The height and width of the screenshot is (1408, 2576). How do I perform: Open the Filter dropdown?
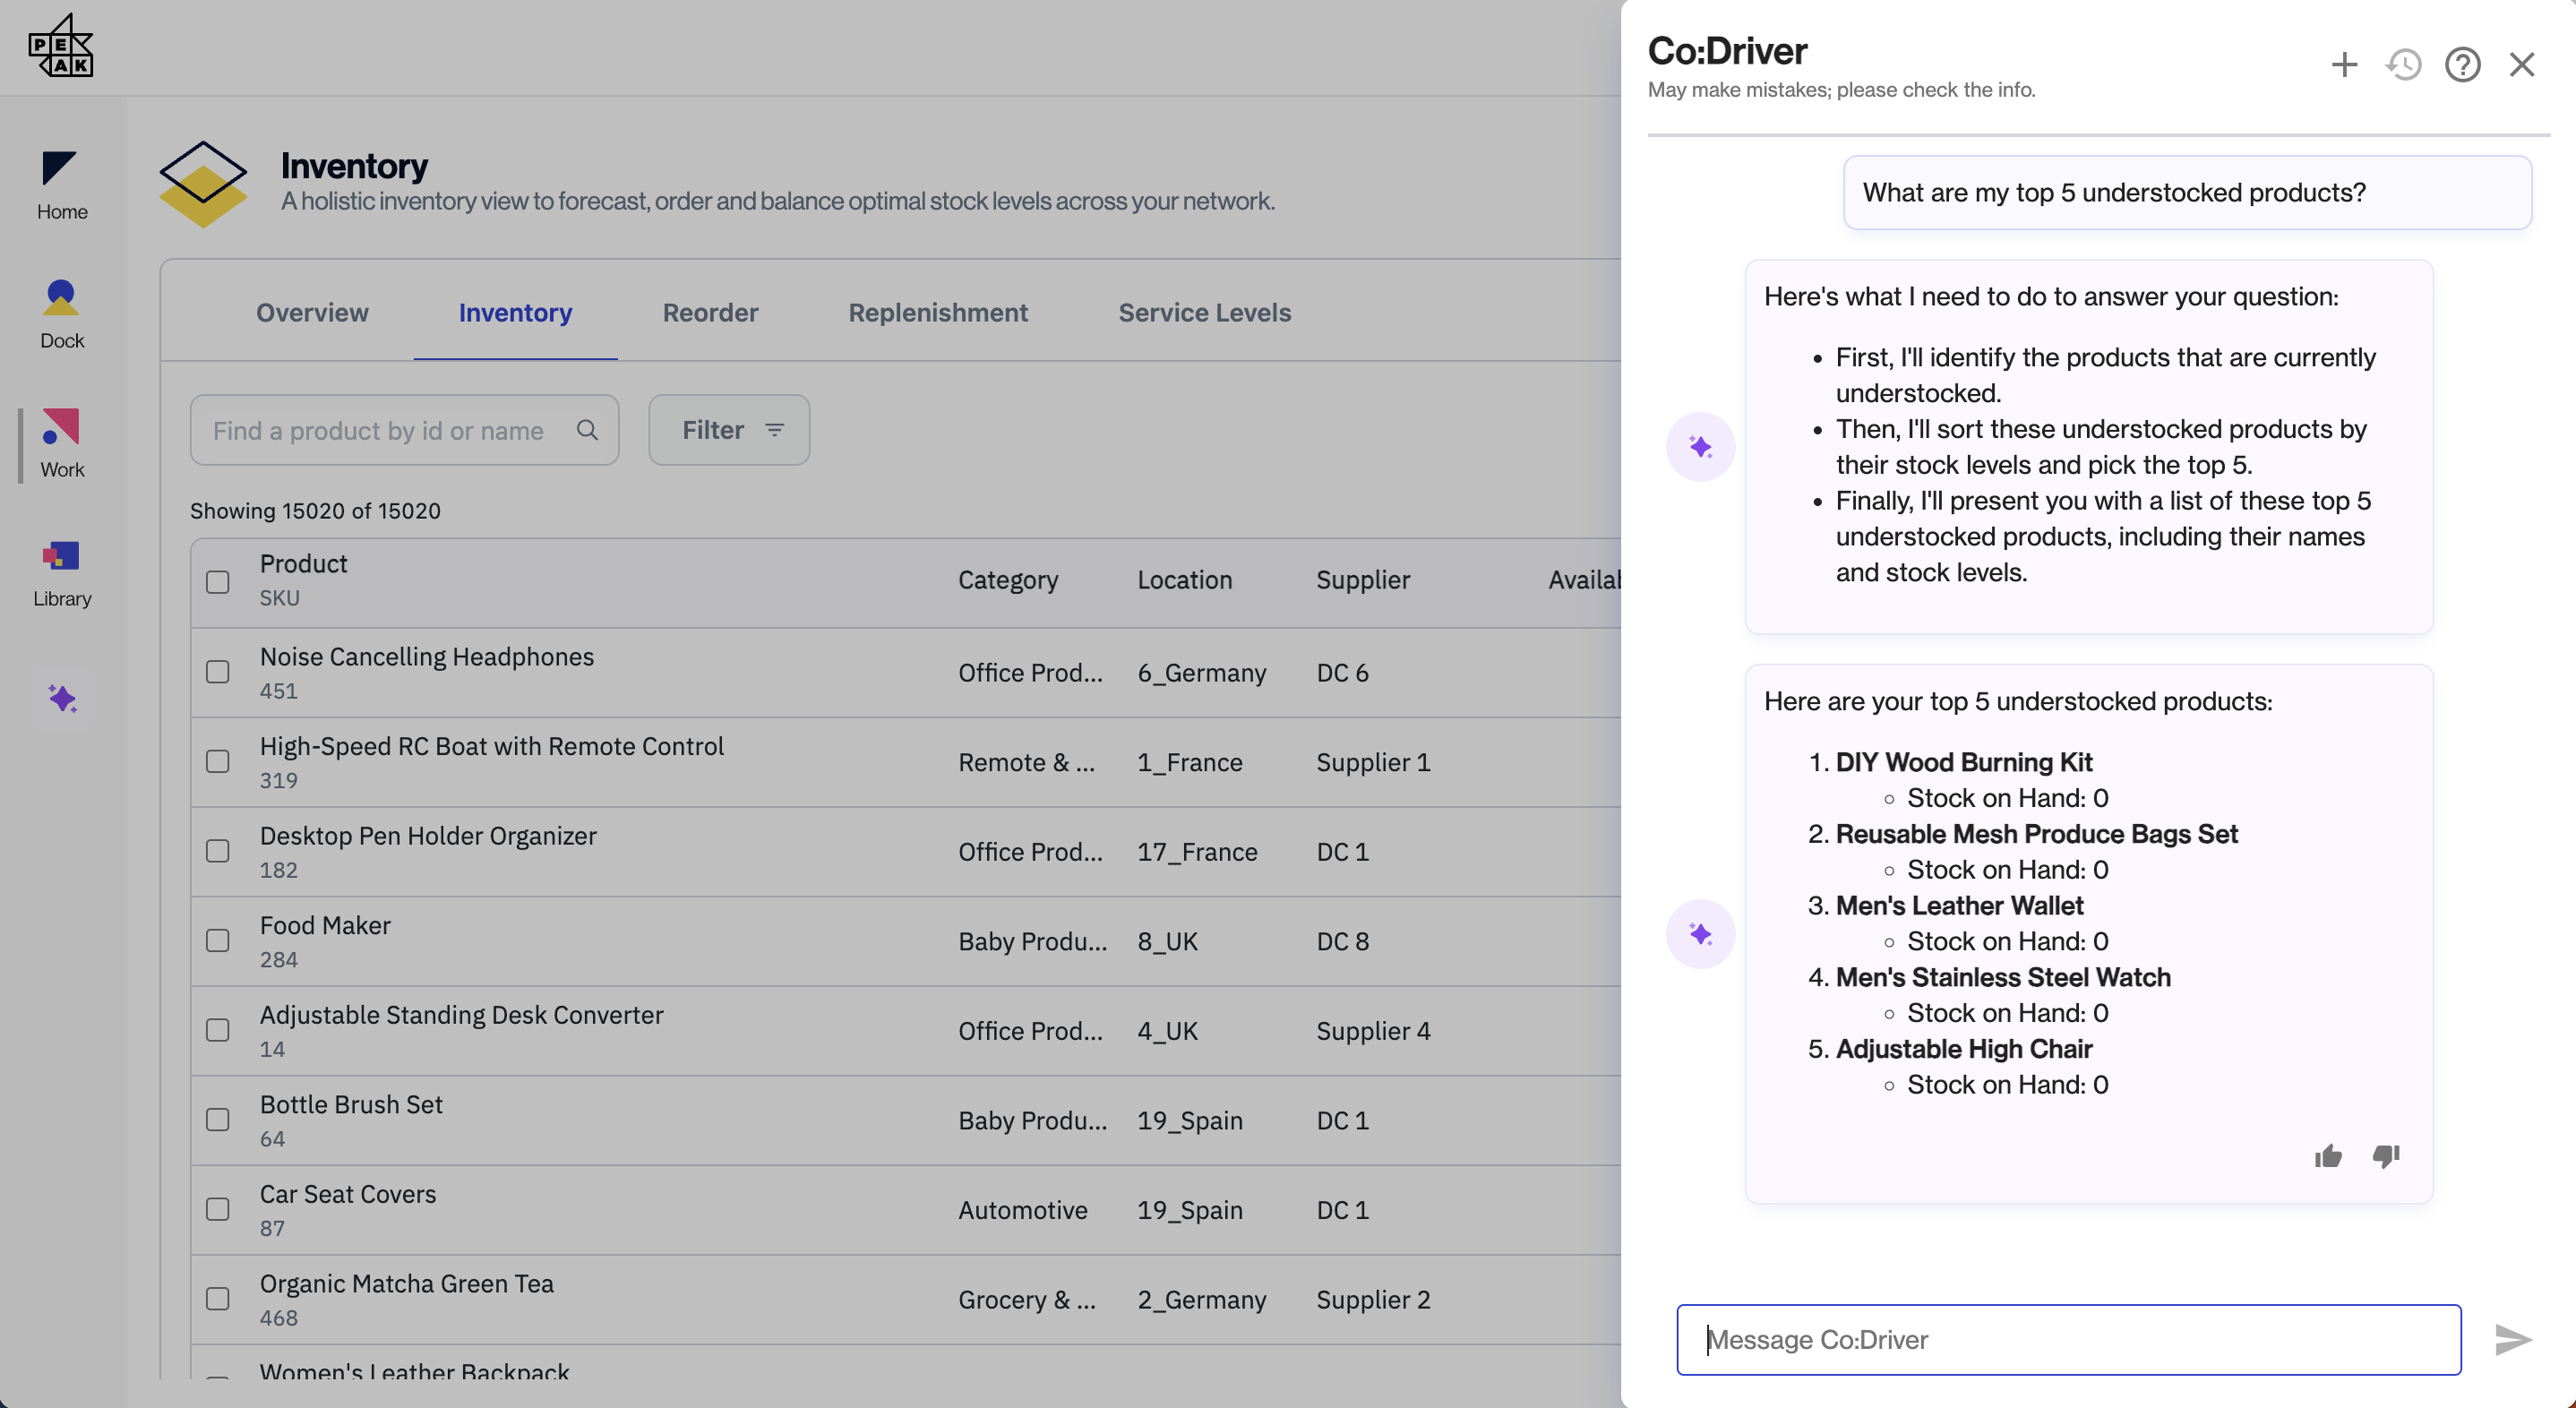(729, 430)
